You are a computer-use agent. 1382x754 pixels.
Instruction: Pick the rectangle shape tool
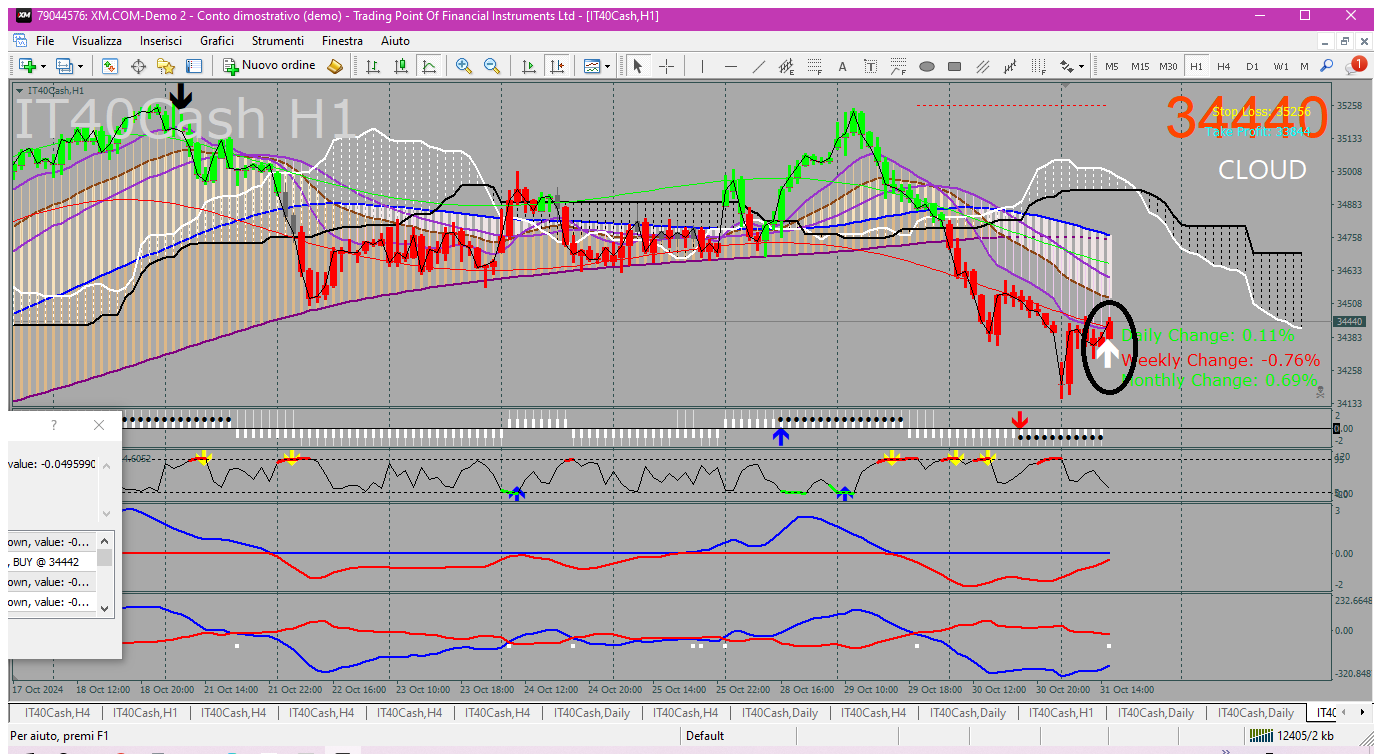[955, 66]
